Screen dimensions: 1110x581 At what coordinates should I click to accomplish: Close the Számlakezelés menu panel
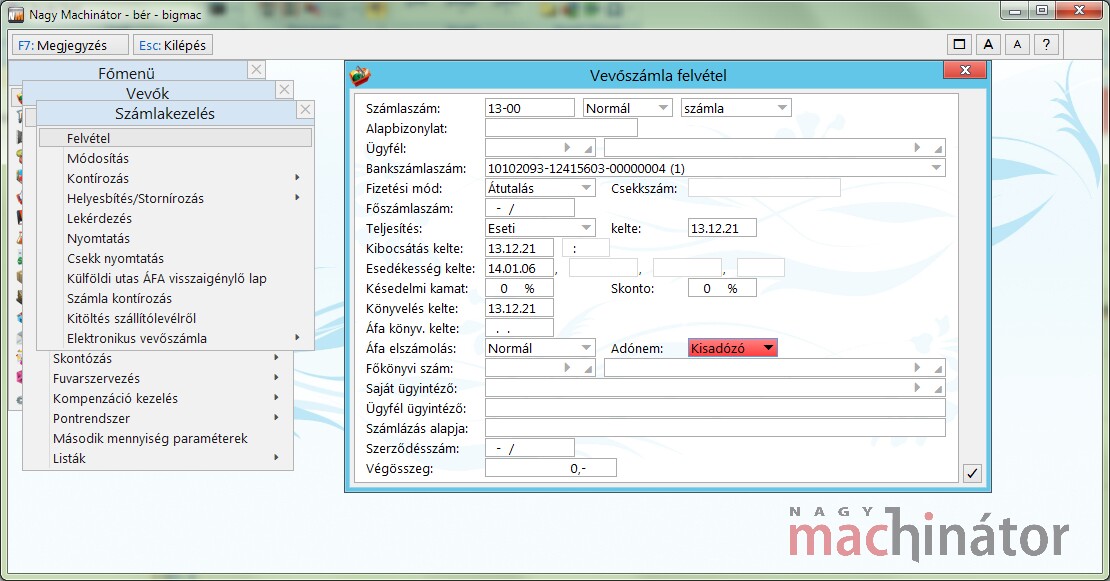(x=305, y=110)
